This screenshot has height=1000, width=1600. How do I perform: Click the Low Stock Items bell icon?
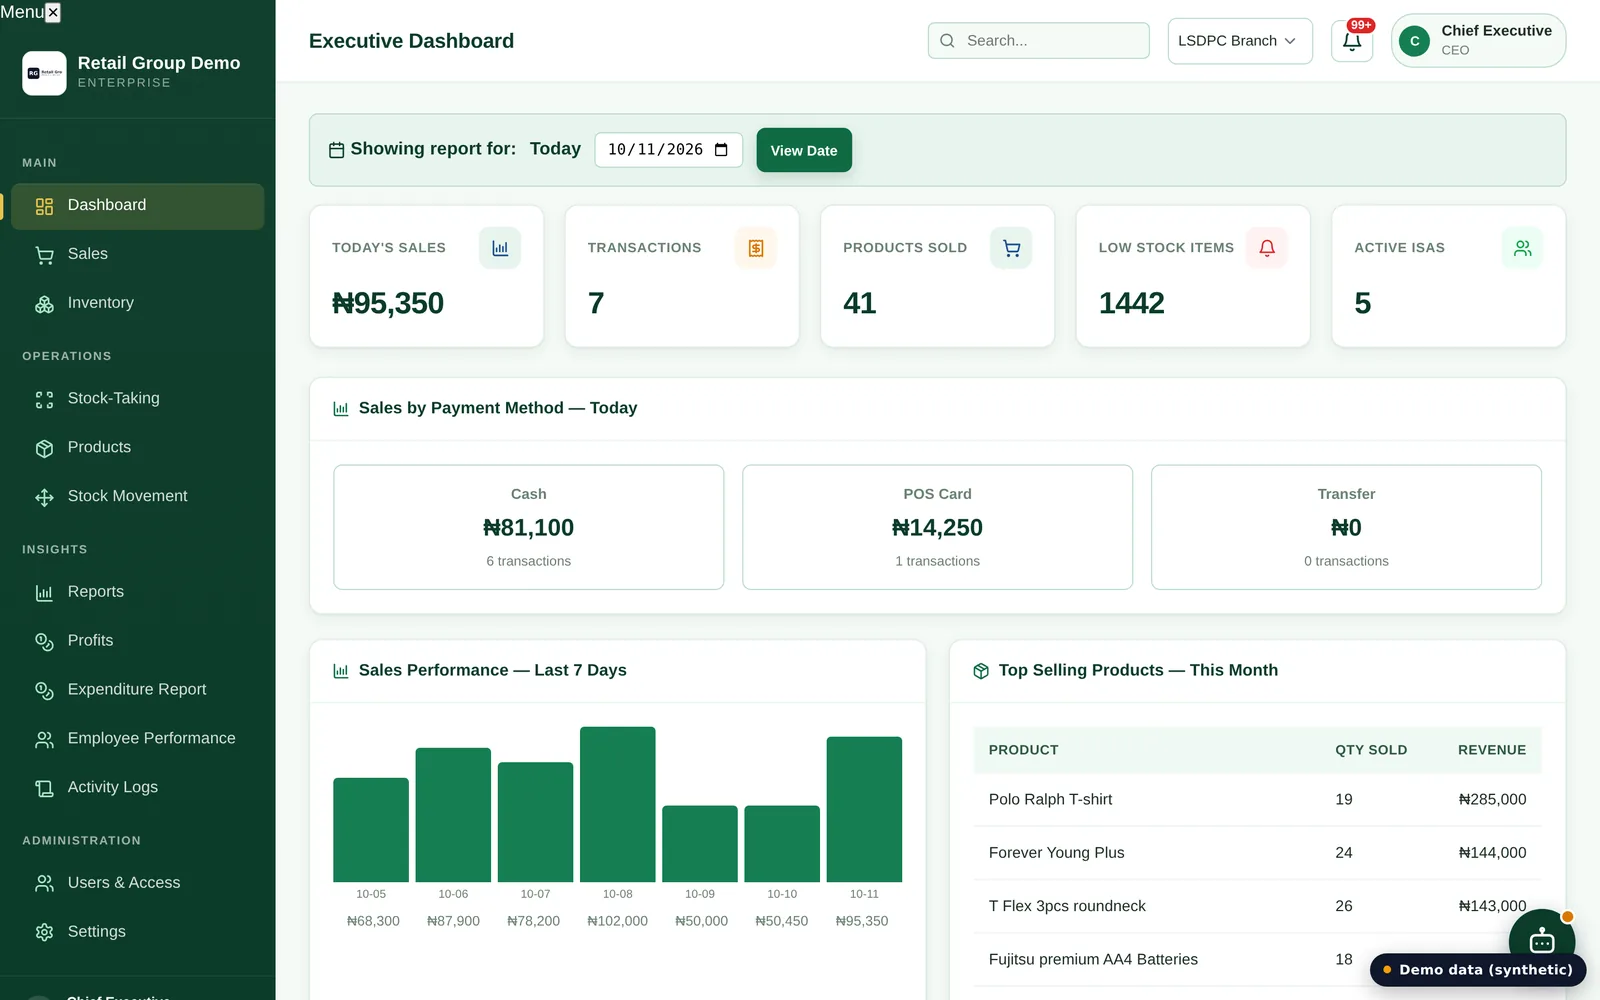[x=1267, y=248]
